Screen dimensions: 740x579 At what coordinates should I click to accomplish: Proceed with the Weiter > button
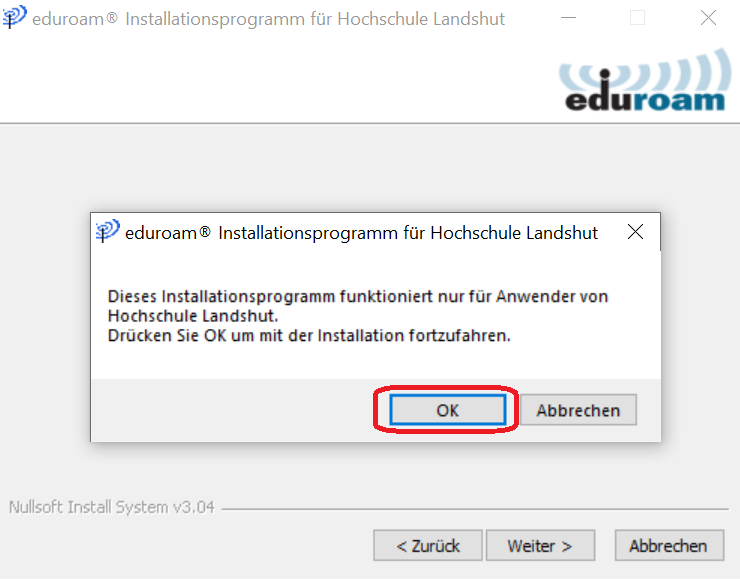[540, 545]
